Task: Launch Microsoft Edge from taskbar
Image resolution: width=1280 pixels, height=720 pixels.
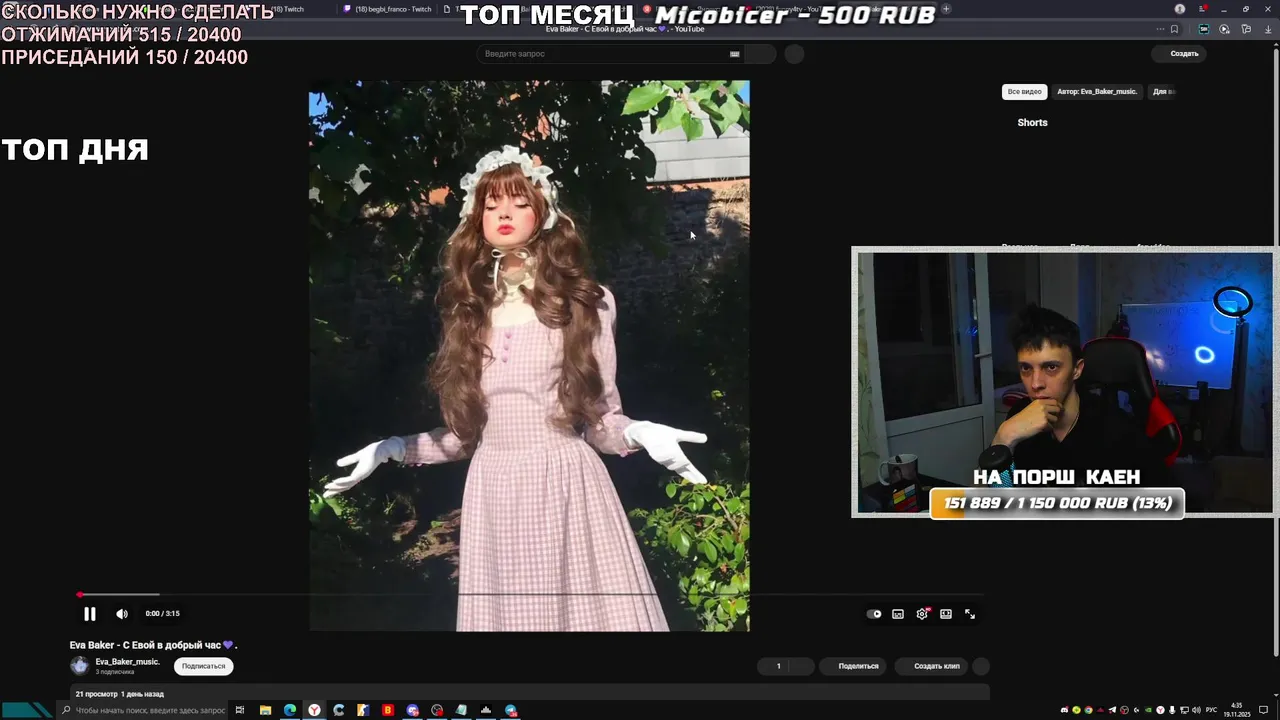Action: click(290, 710)
